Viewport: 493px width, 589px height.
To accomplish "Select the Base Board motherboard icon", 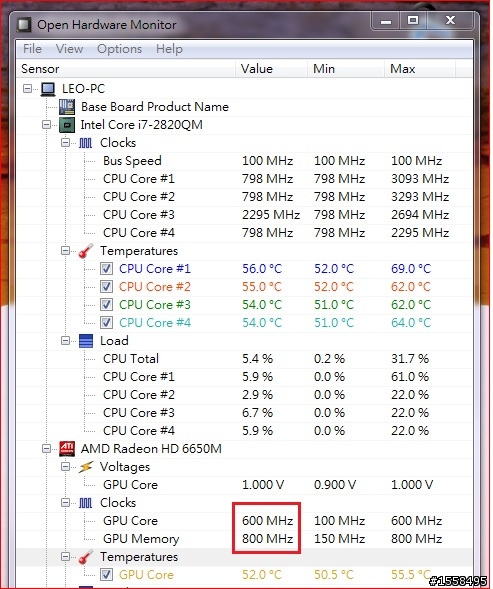I will [x=67, y=107].
